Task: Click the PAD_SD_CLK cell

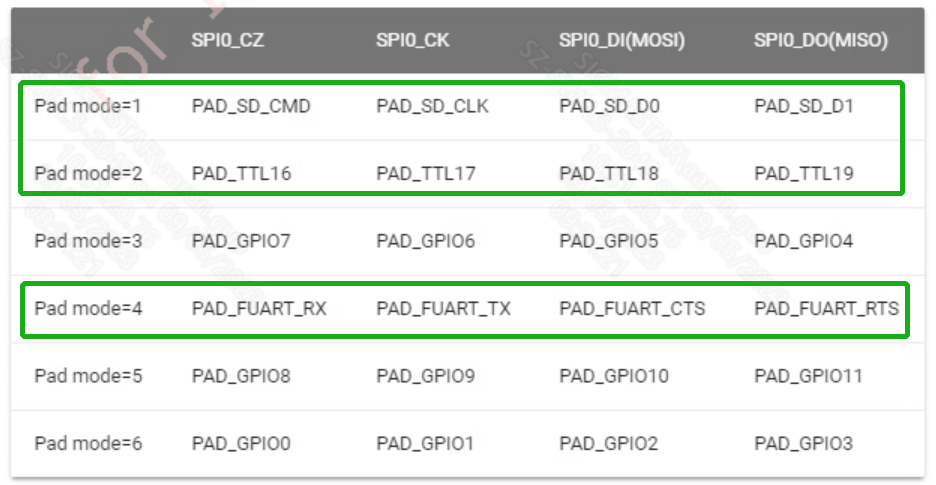Action: (x=432, y=106)
